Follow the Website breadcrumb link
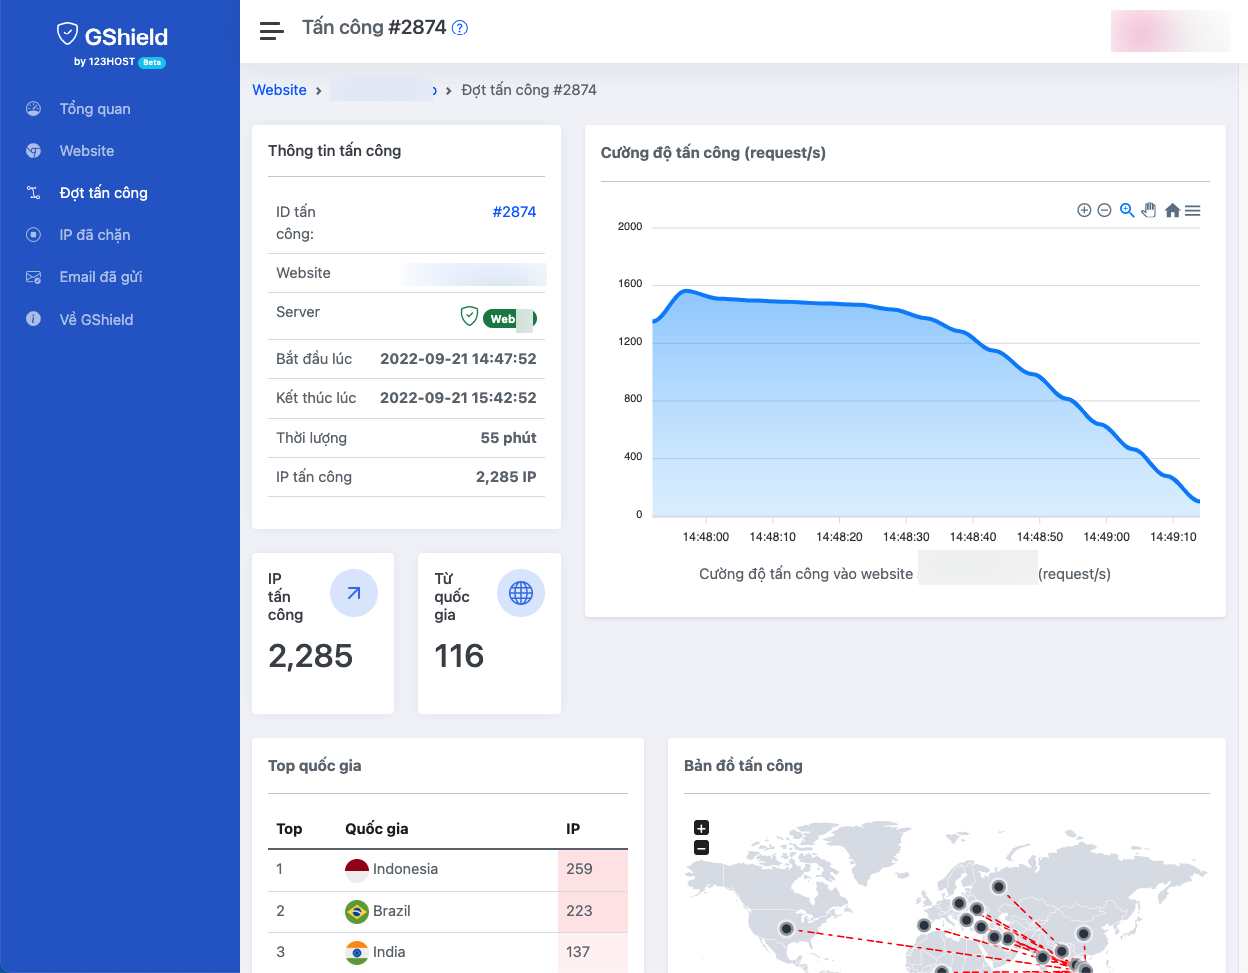 (279, 89)
